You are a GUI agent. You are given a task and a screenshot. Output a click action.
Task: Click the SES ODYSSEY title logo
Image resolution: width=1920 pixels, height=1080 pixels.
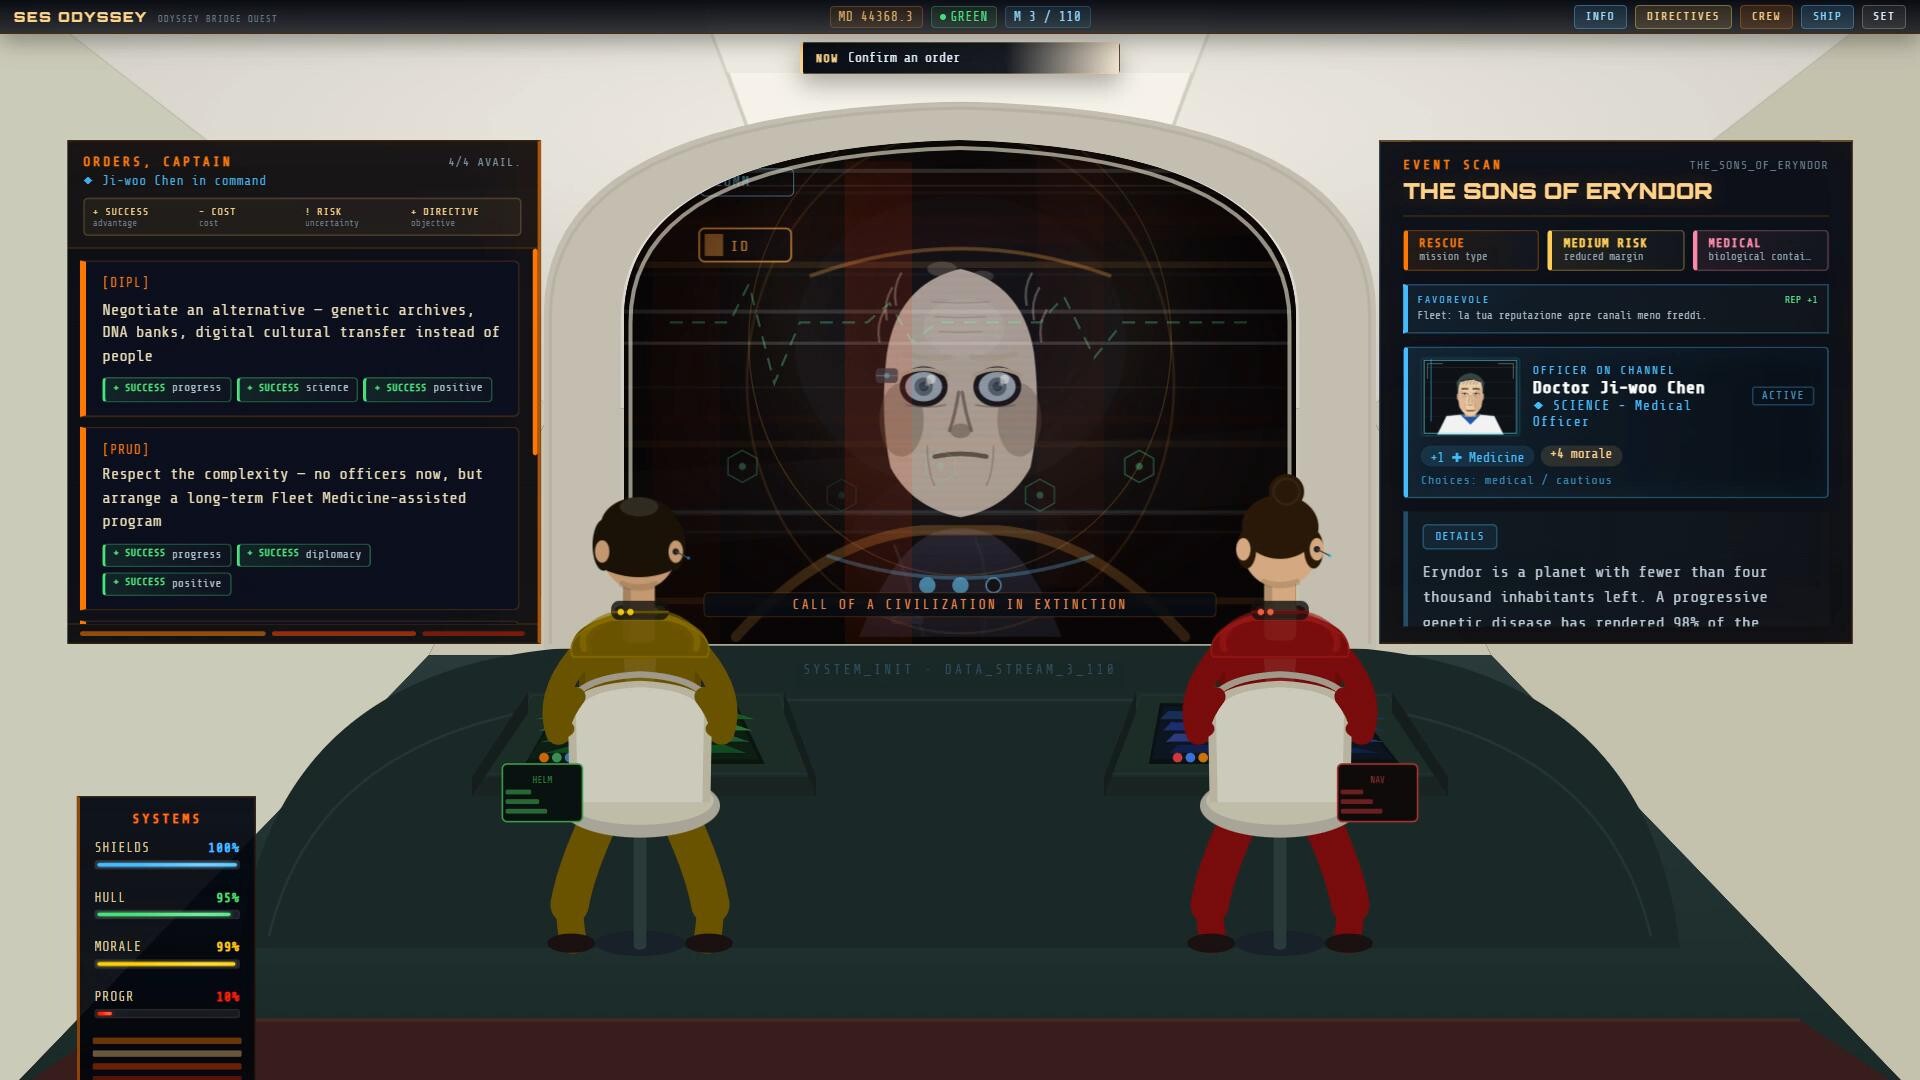pyautogui.click(x=80, y=17)
